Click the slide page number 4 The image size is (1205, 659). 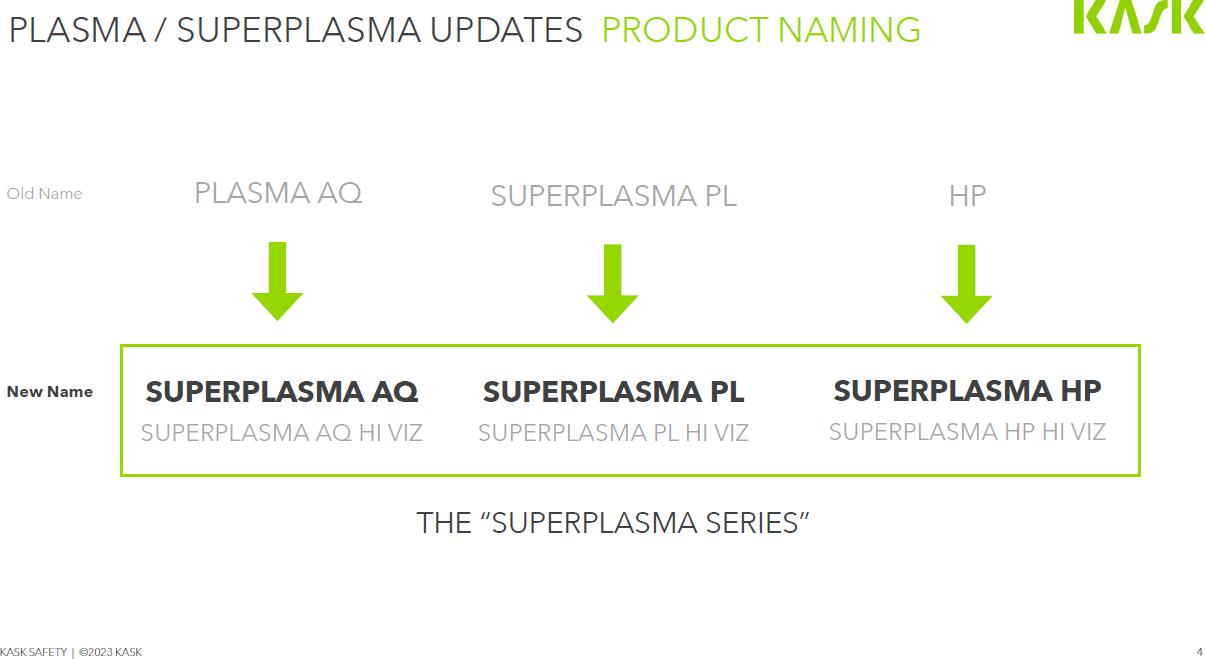(x=1199, y=652)
